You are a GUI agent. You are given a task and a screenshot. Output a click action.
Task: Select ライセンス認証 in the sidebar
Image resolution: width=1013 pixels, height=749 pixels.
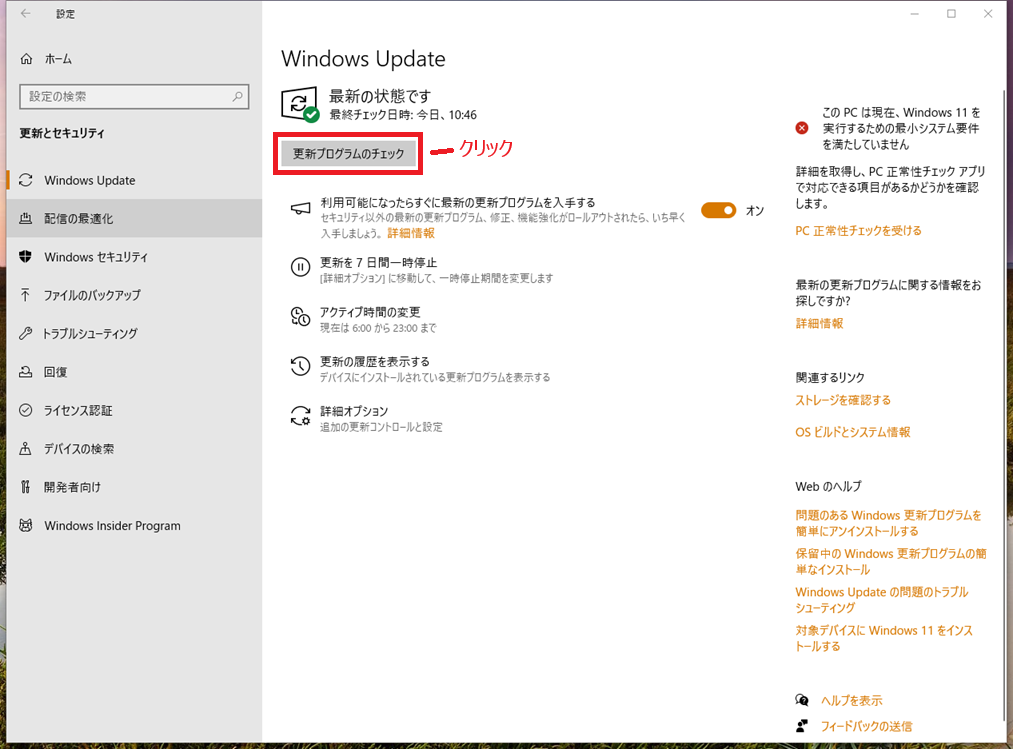click(x=78, y=411)
